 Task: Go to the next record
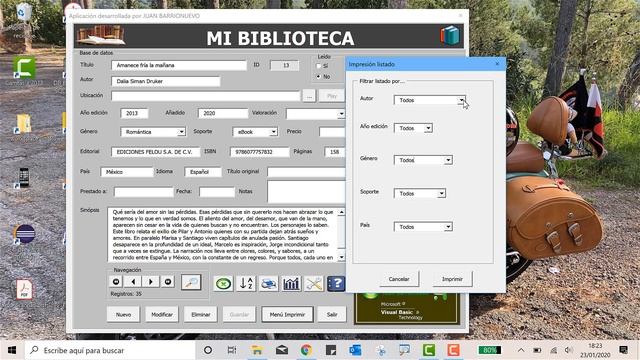(x=151, y=282)
